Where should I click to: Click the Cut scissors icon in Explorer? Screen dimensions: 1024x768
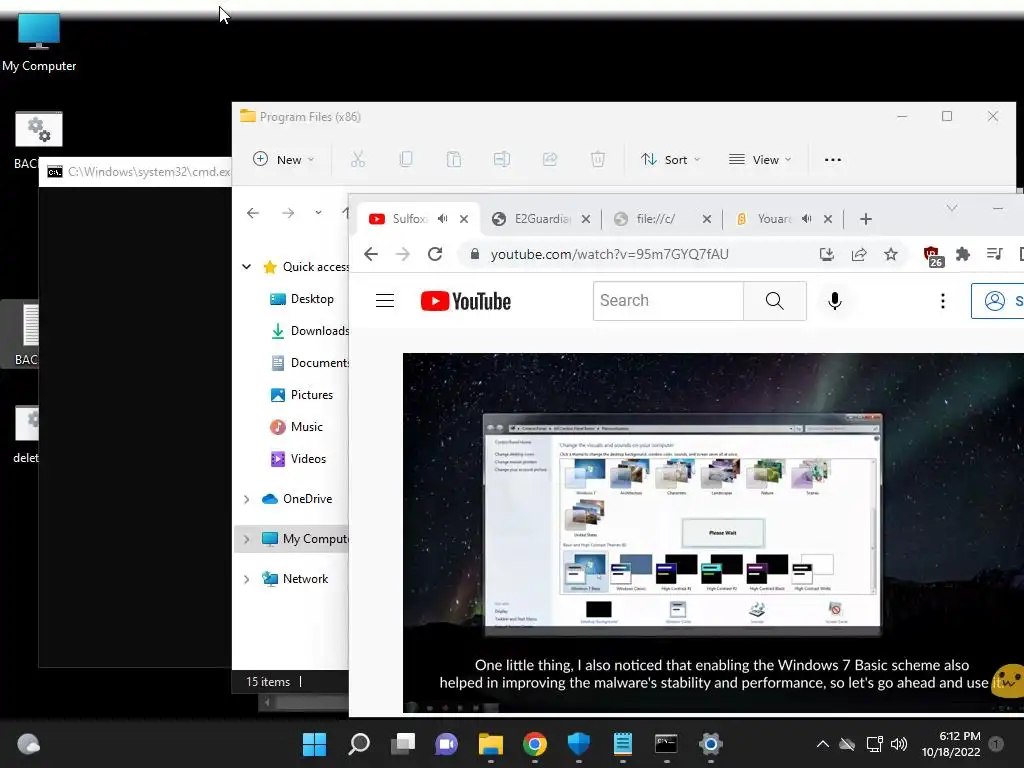coord(358,159)
